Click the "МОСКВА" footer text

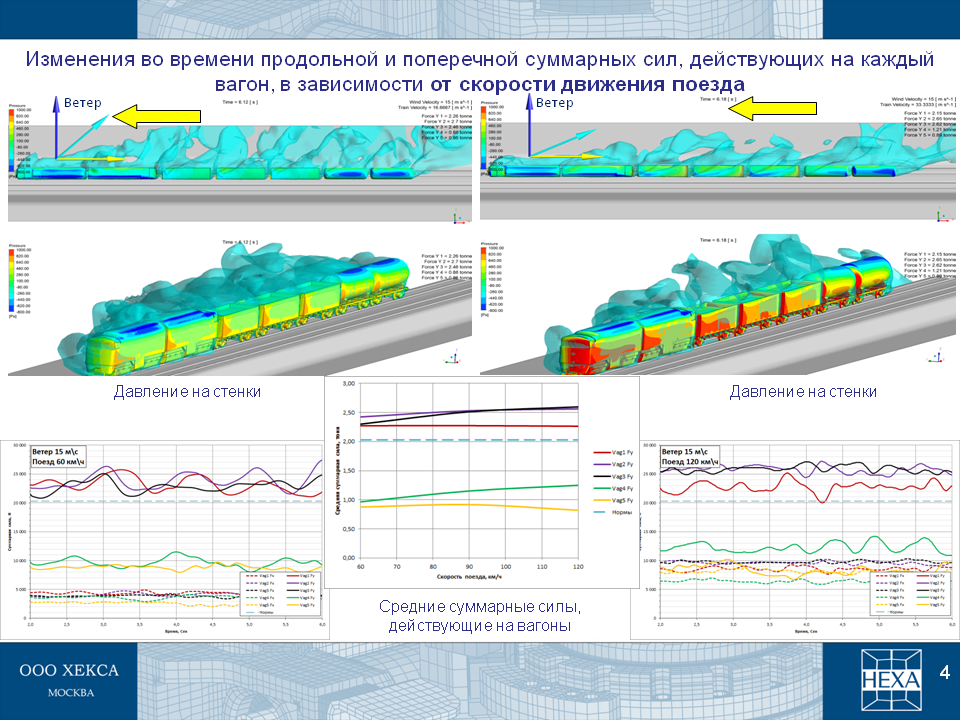tap(71, 693)
